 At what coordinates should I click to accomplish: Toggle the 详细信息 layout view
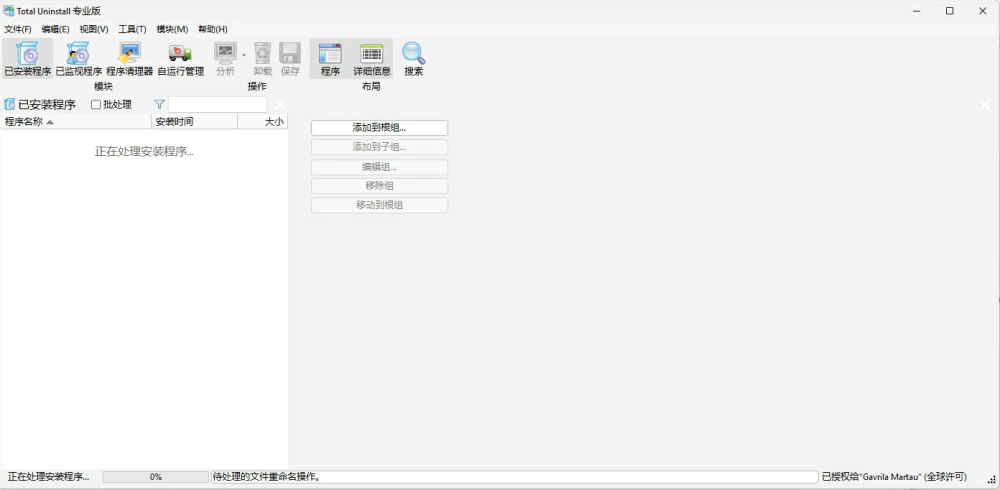coord(372,58)
